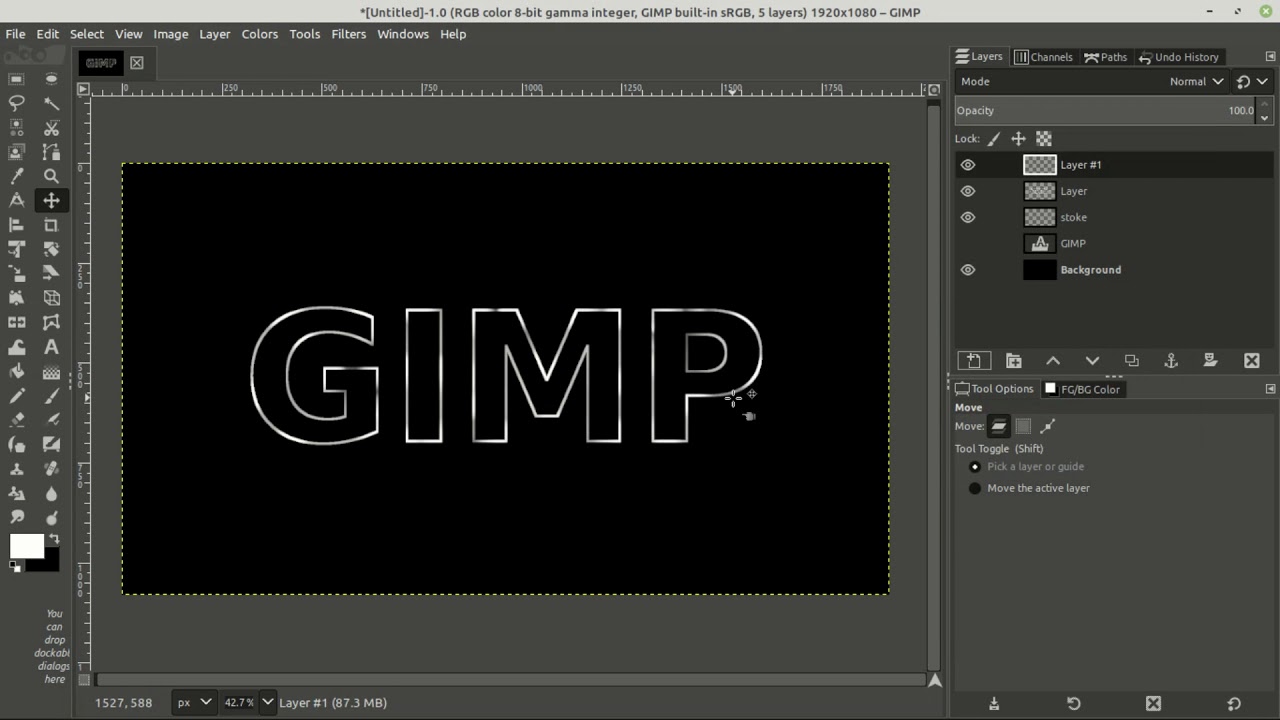The height and width of the screenshot is (720, 1280).
Task: Open the px unit dropdown
Action: point(193,703)
